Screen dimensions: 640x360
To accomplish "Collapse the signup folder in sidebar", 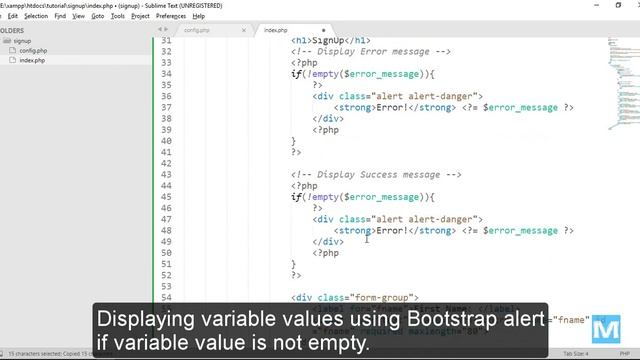I will [22, 41].
